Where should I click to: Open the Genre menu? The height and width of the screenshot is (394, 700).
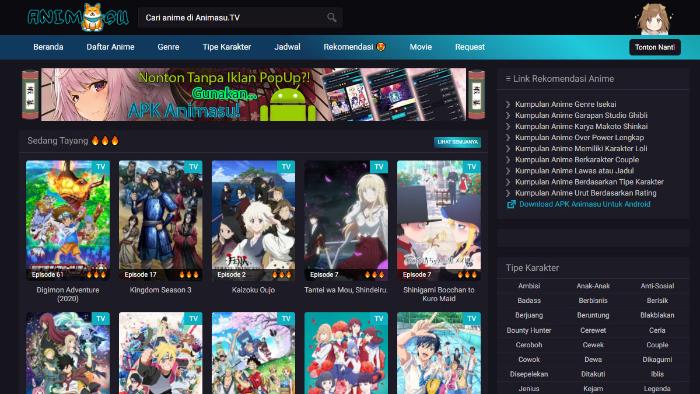click(168, 47)
